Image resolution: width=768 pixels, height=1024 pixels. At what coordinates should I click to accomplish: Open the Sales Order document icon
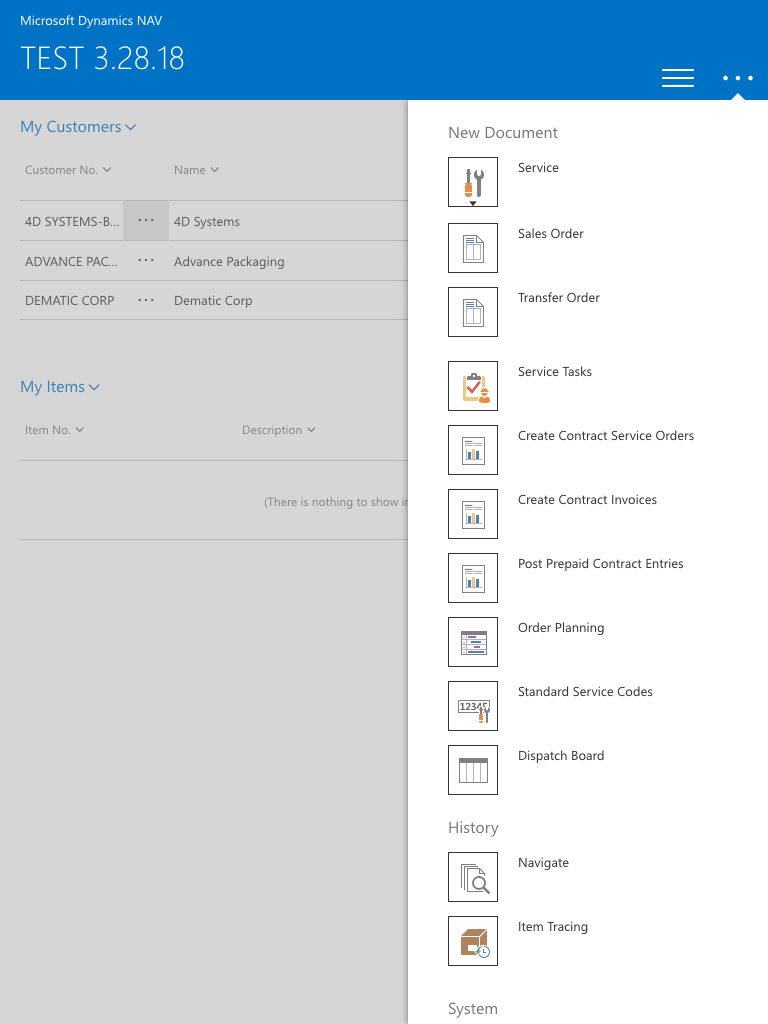(x=473, y=248)
